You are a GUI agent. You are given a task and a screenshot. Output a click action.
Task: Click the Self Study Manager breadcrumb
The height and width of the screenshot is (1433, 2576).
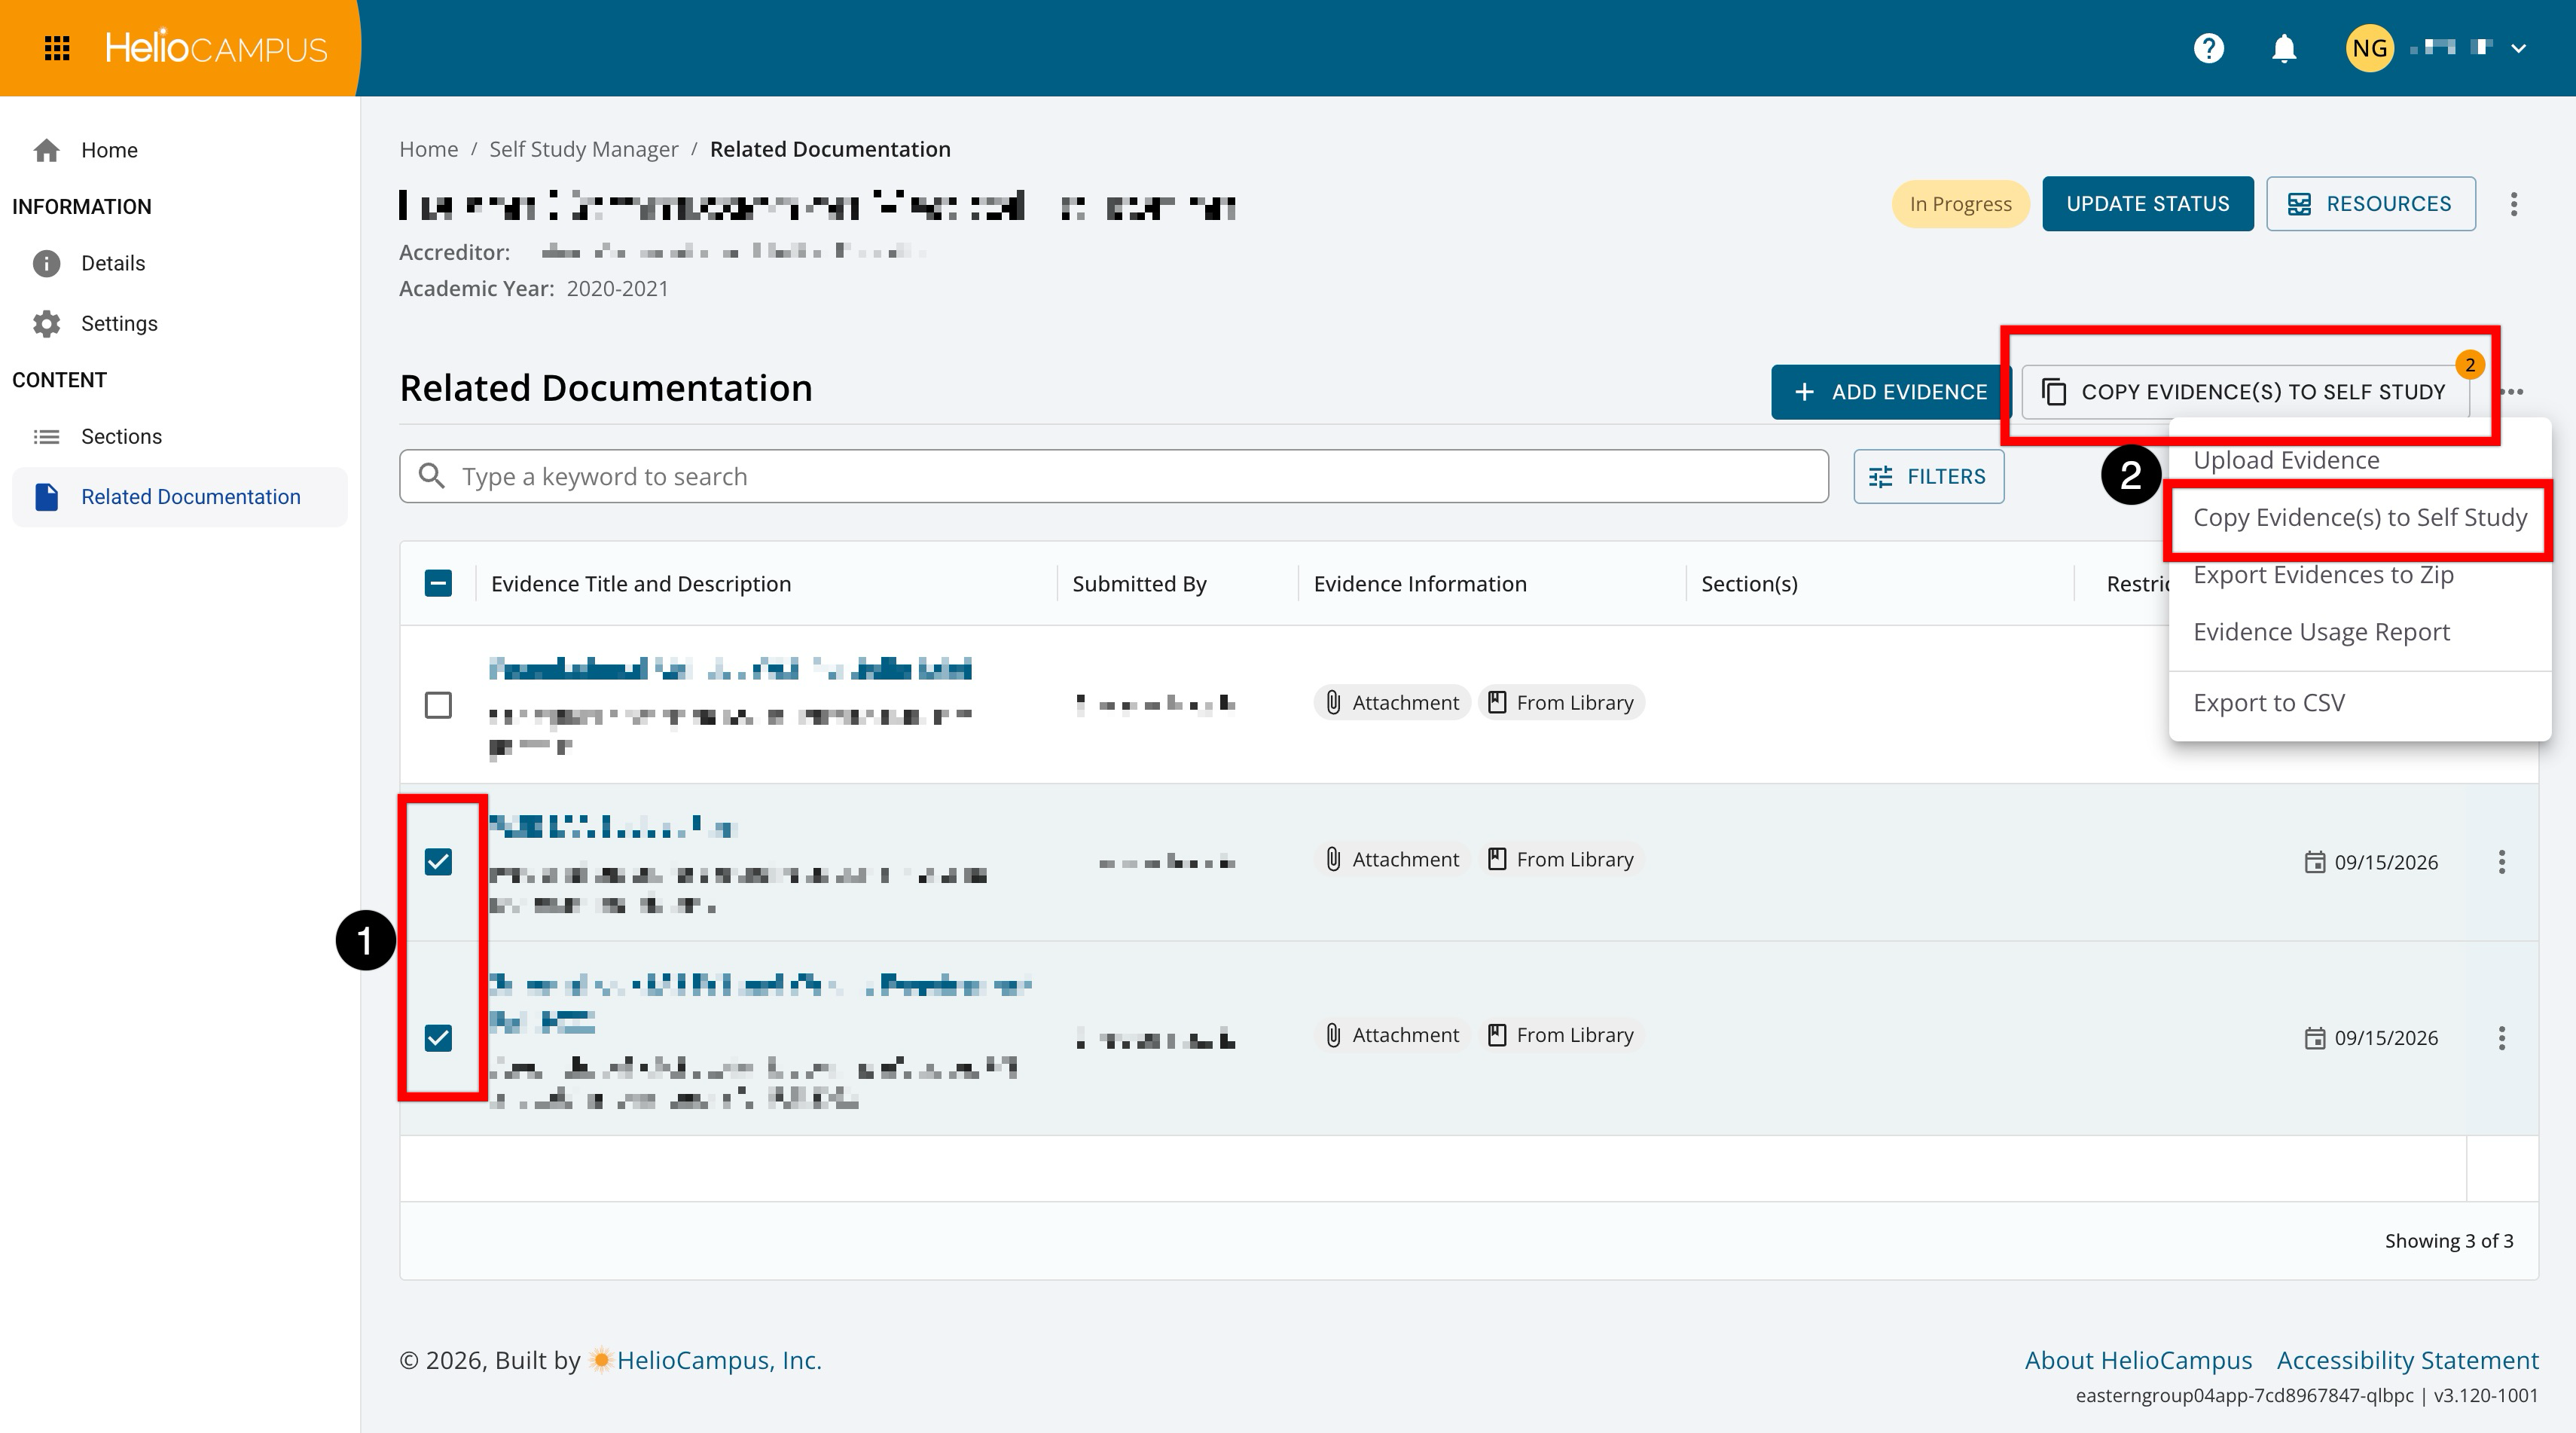583,149
